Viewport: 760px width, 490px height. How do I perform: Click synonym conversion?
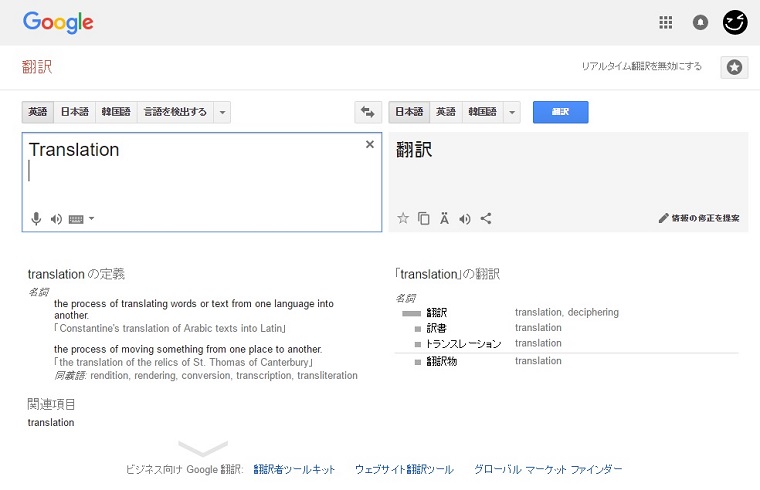206,376
